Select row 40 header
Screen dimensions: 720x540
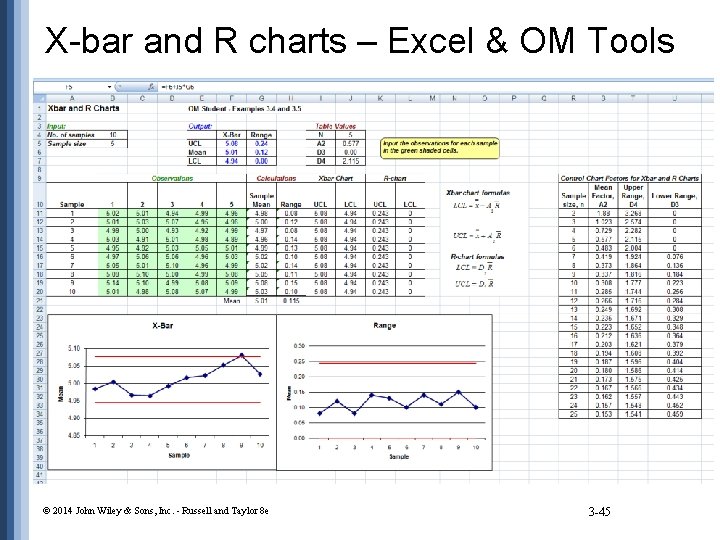click(x=39, y=467)
